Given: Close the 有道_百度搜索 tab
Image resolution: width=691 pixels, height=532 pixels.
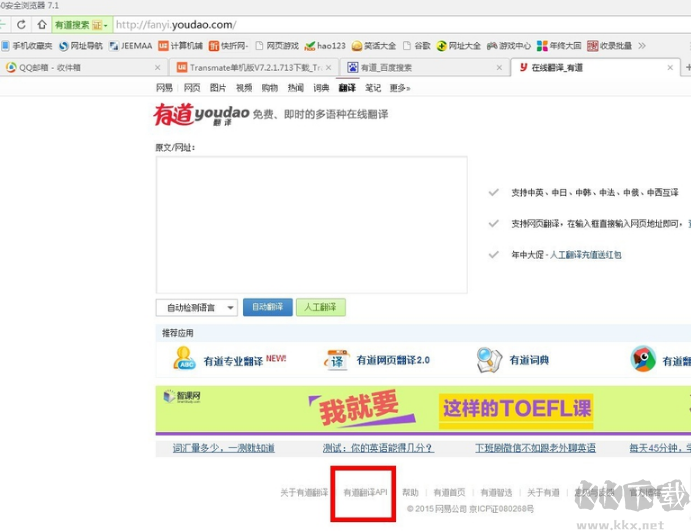Looking at the screenshot, I should (x=499, y=67).
